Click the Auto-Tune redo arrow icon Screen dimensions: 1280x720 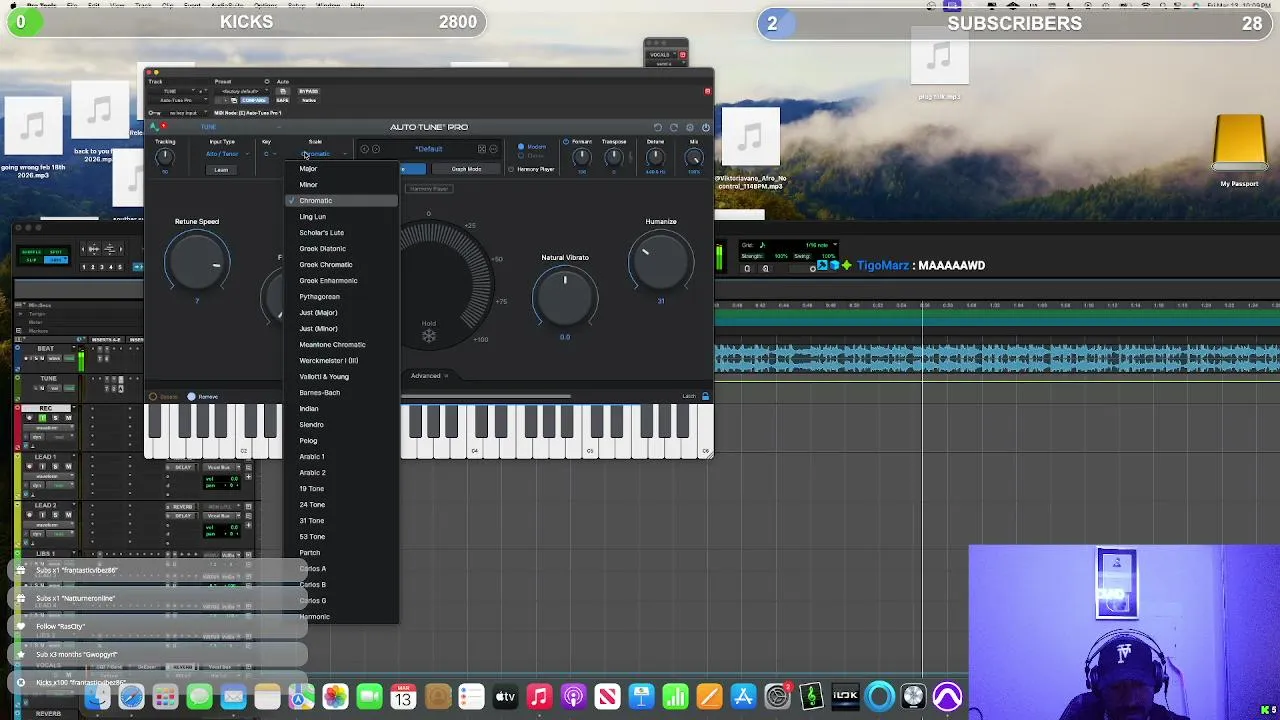point(673,127)
